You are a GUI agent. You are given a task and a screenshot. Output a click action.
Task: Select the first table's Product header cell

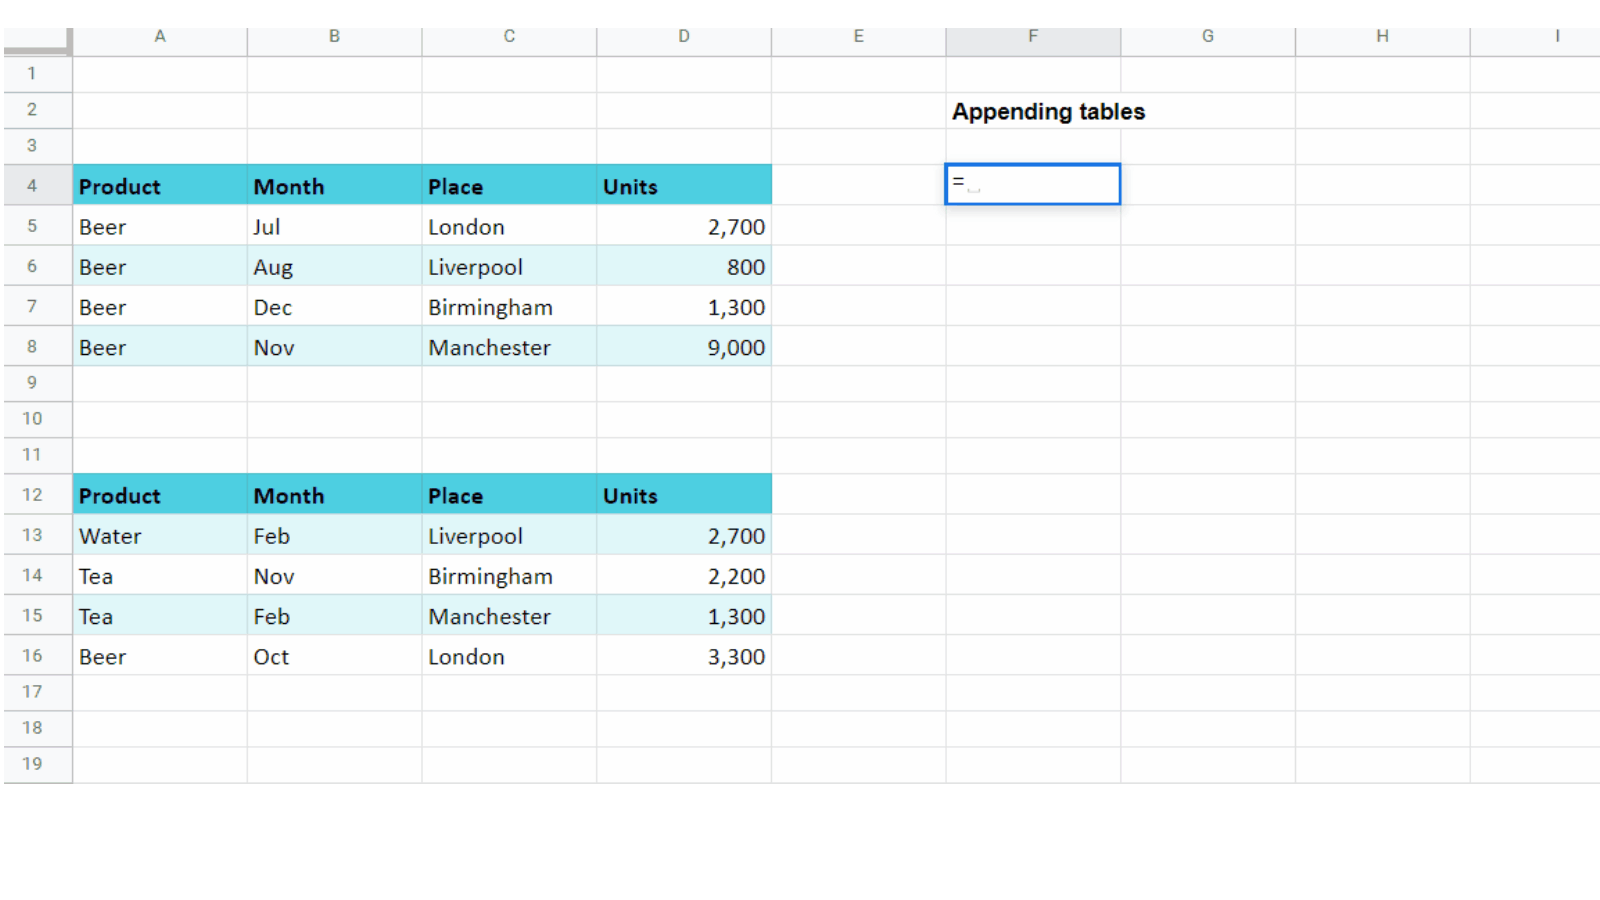click(160, 187)
